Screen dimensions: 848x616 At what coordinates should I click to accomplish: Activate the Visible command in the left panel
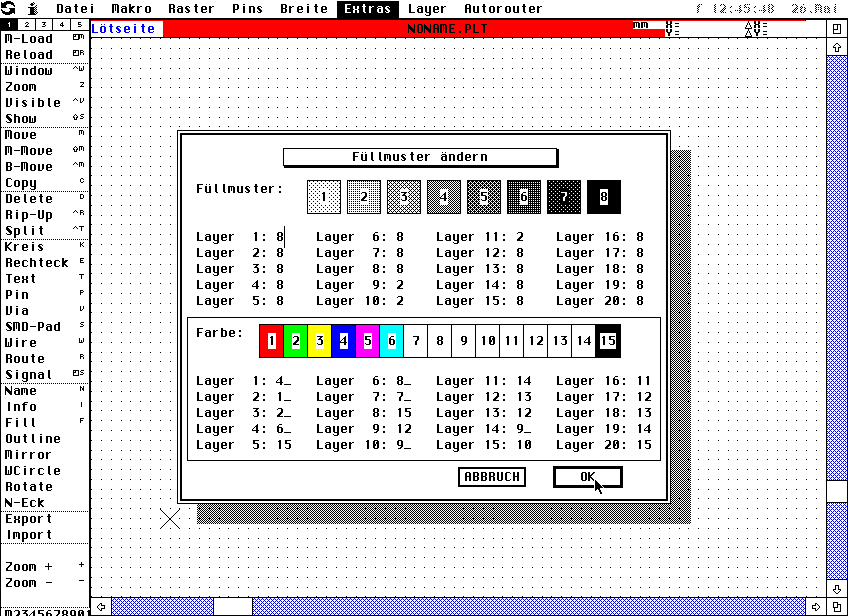point(33,103)
